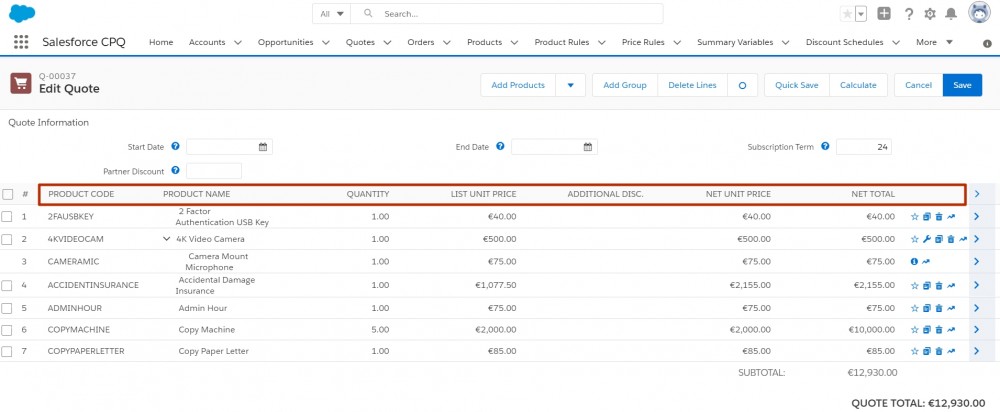
Task: Click in the global Search box
Action: pyautogui.click(x=507, y=13)
